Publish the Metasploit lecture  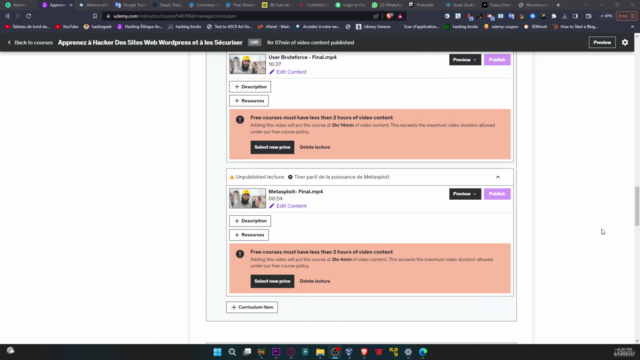click(497, 194)
